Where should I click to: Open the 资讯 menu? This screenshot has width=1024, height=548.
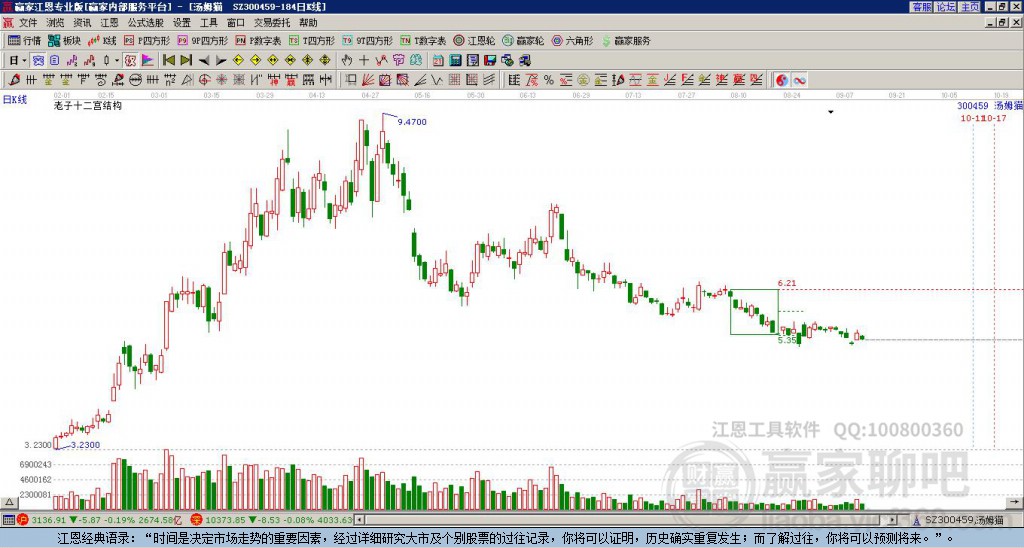[82, 23]
